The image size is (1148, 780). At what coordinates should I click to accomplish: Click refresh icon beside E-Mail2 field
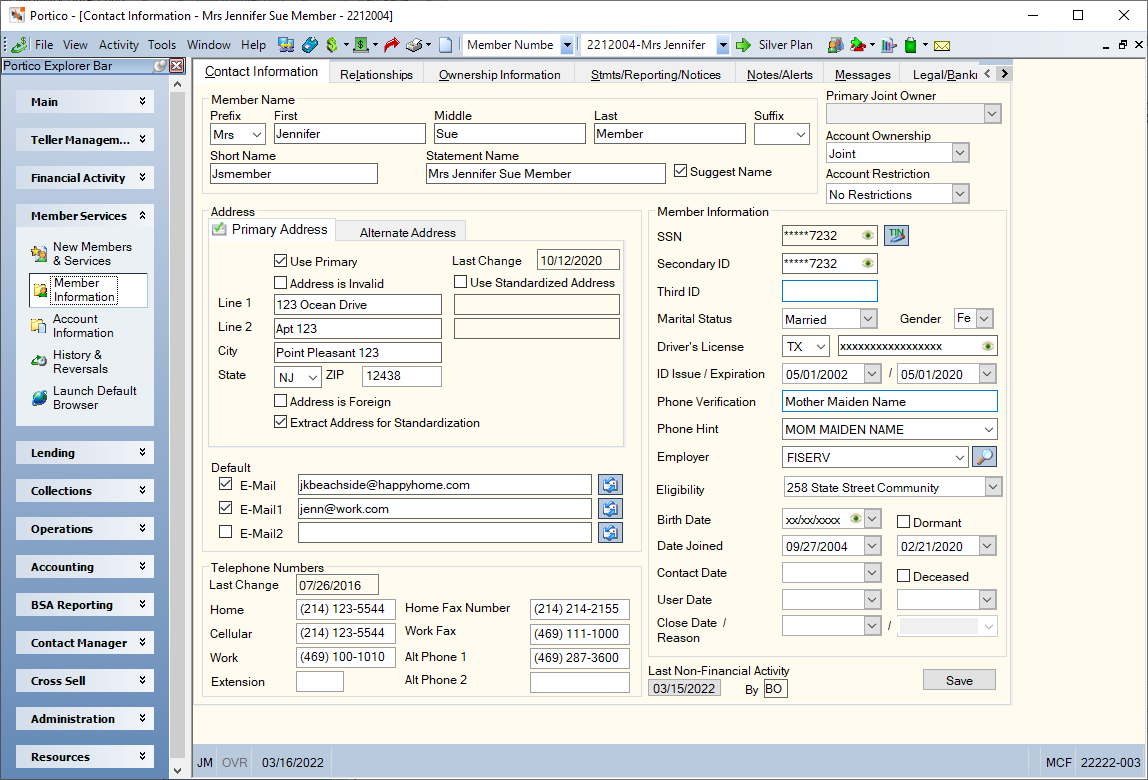point(610,532)
